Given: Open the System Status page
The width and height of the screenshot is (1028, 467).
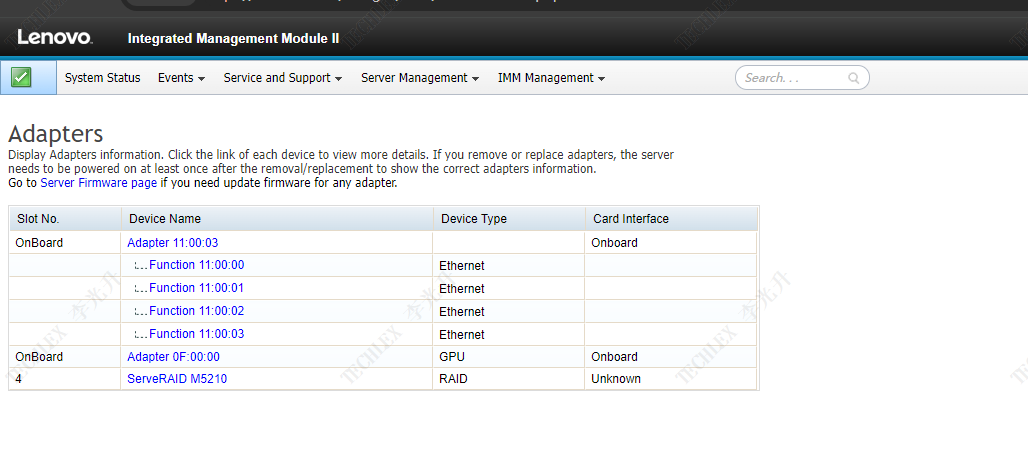Looking at the screenshot, I should 102,77.
